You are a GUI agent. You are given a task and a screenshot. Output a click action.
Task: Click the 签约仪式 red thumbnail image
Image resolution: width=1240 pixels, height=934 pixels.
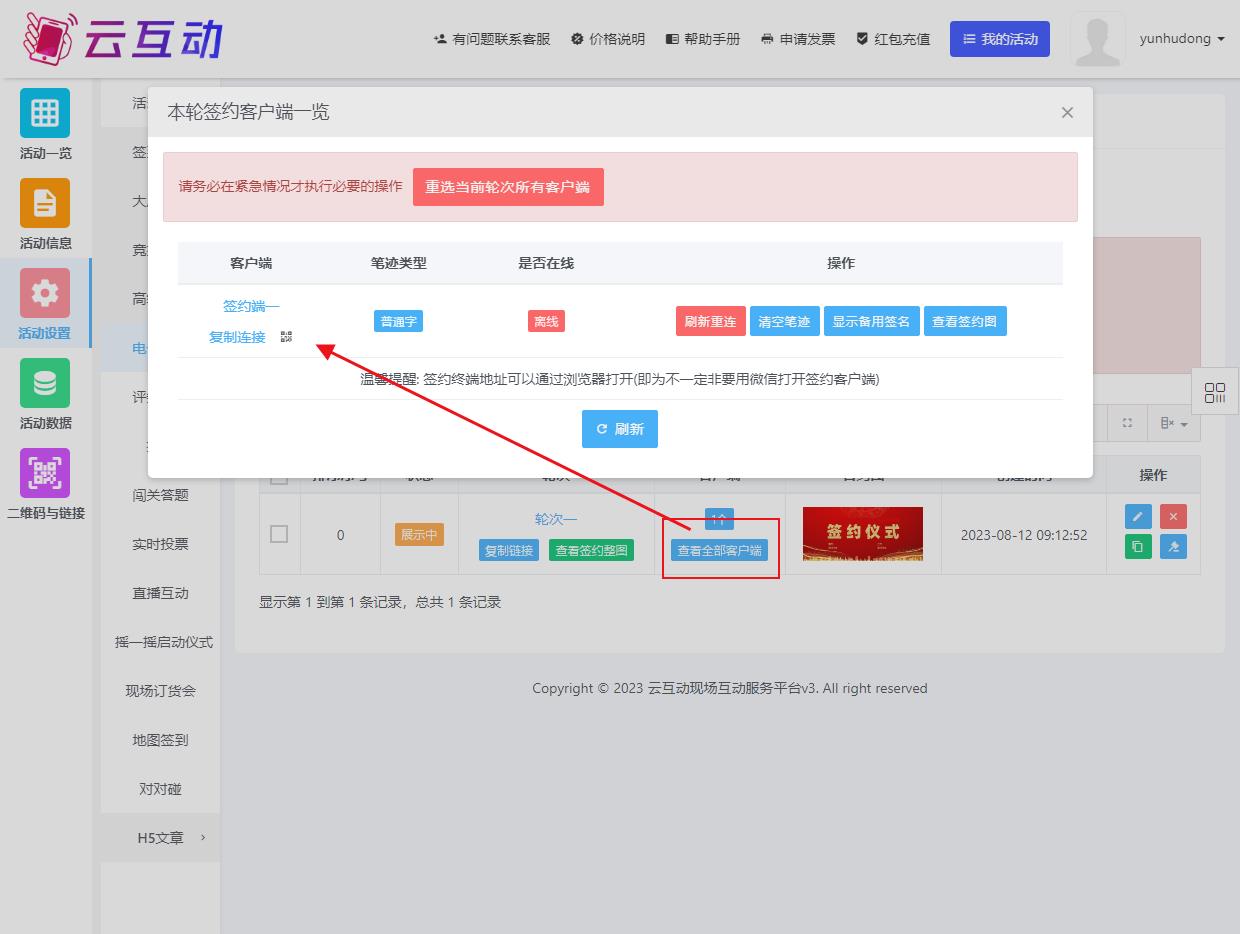point(862,533)
